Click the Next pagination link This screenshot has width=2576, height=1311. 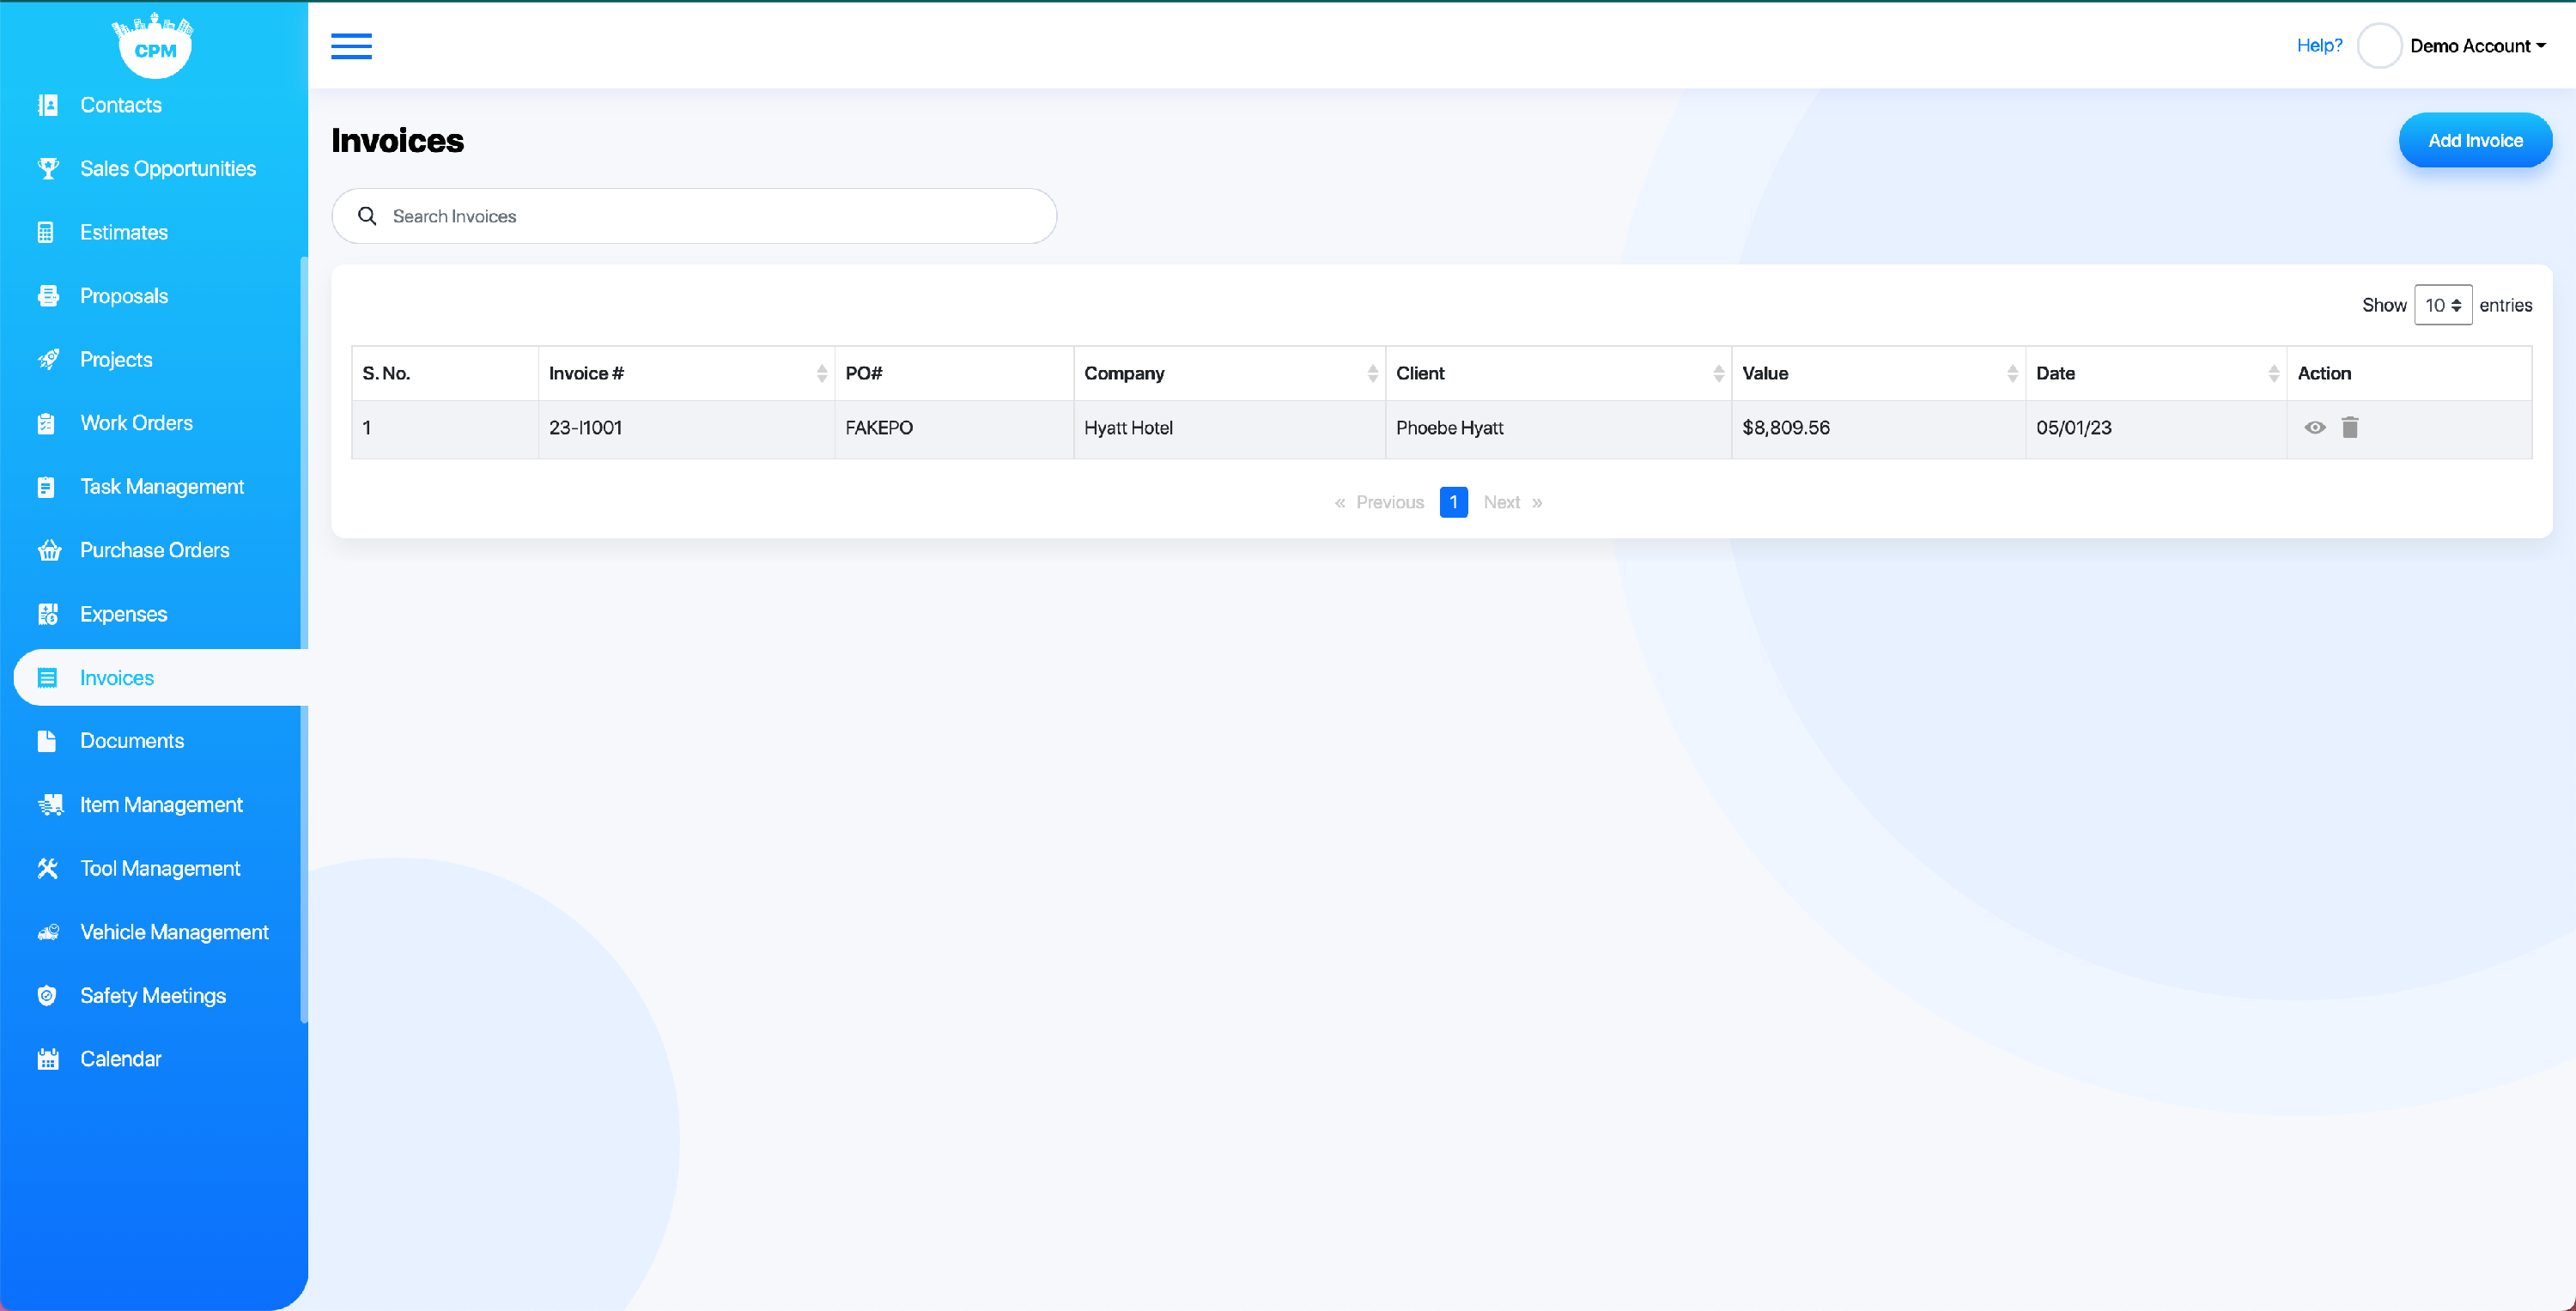coord(1513,503)
